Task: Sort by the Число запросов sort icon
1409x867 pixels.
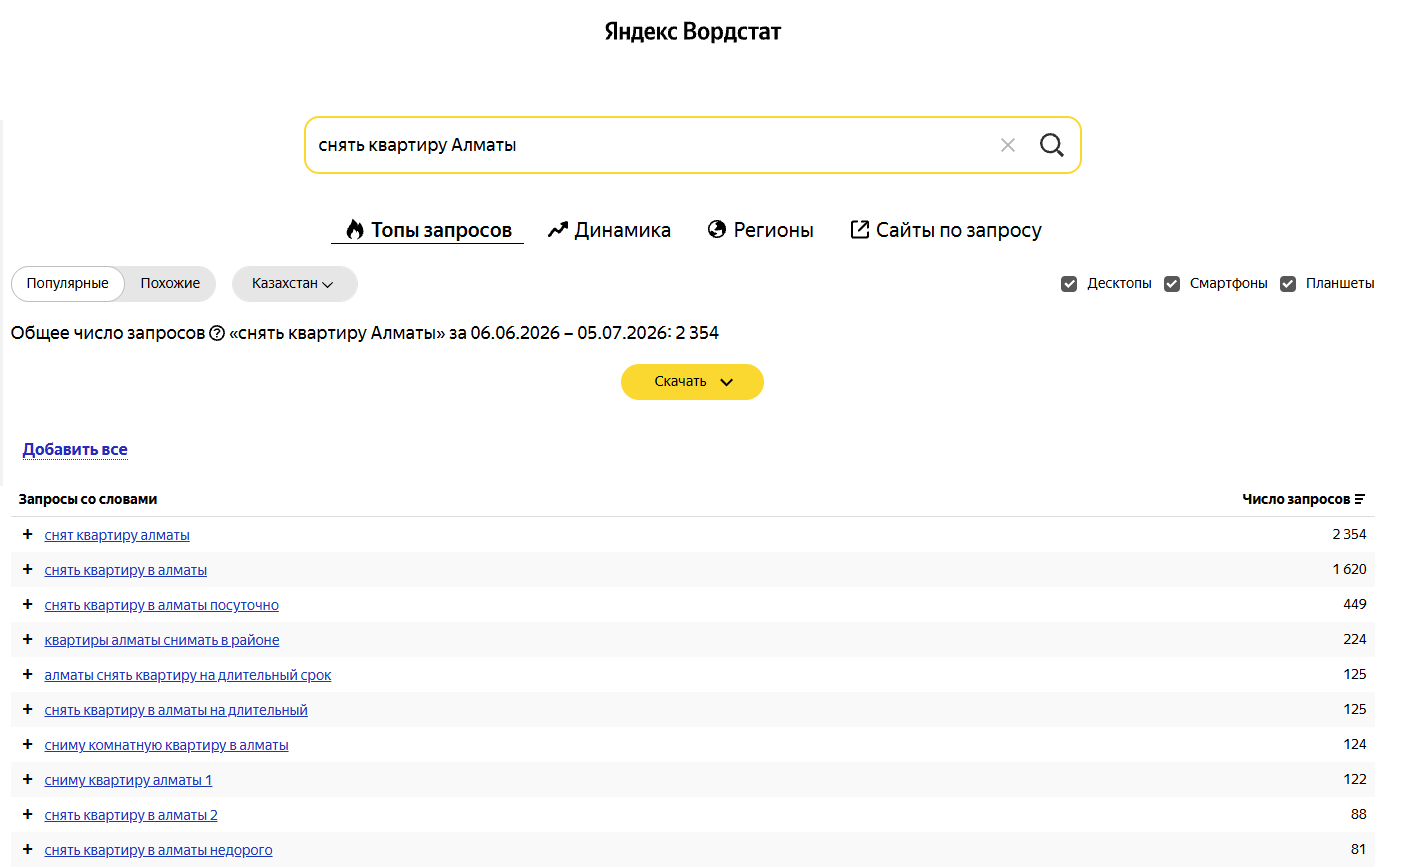Action: (1360, 499)
